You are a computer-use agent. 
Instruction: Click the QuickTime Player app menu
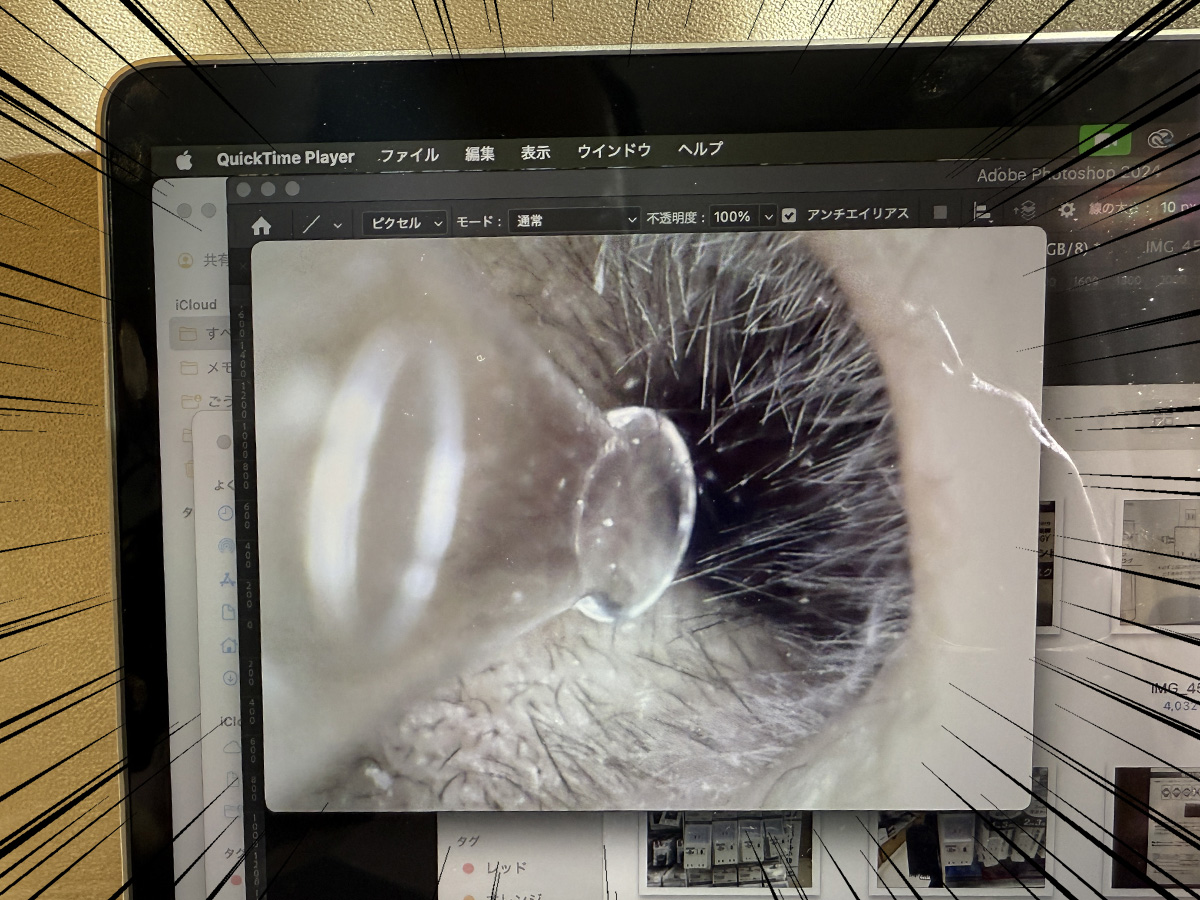(x=285, y=157)
